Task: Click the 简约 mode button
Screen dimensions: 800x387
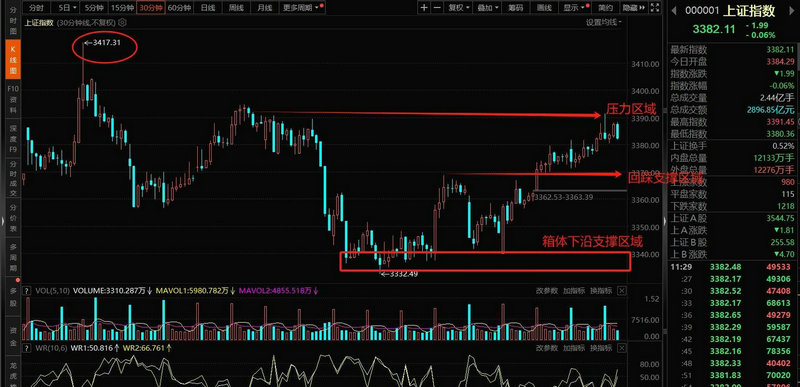Action: tap(606, 8)
